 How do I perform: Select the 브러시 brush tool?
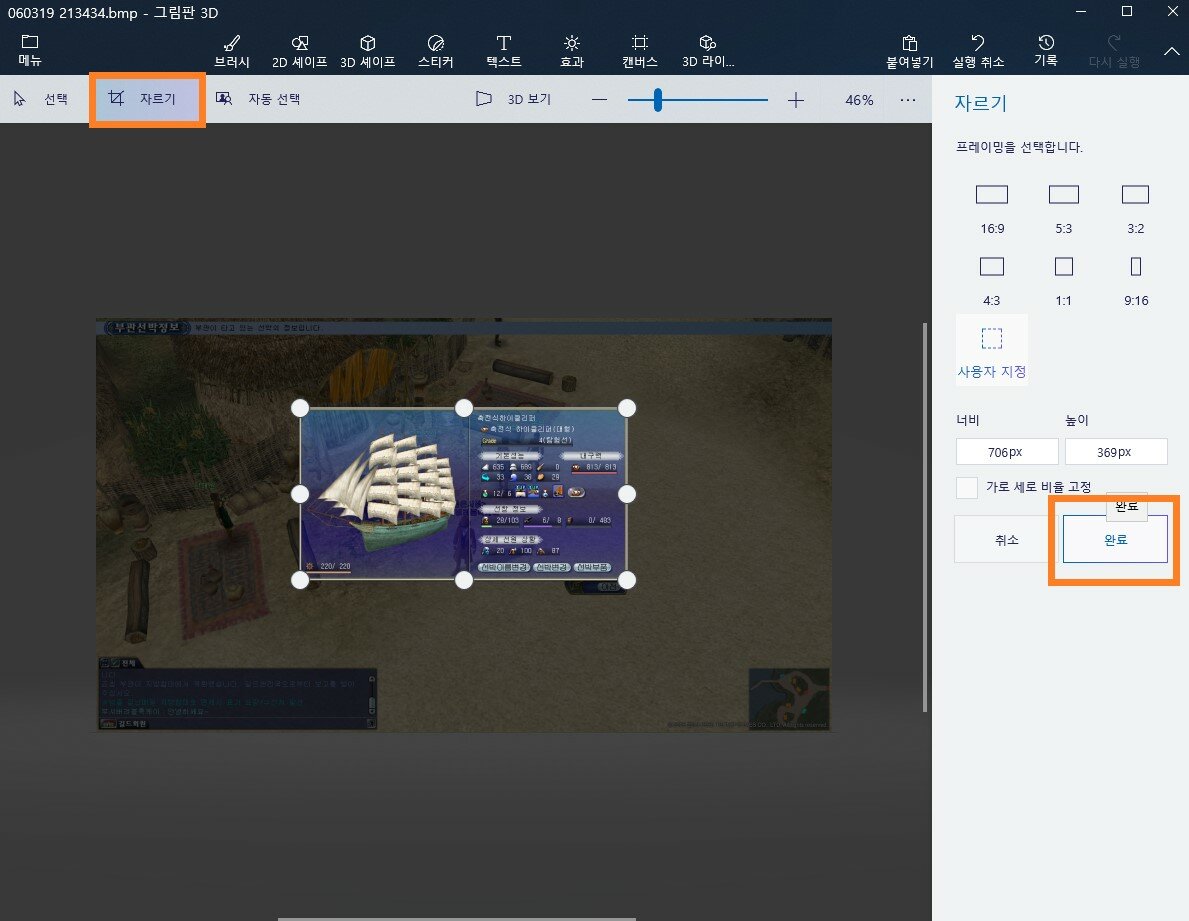click(232, 51)
